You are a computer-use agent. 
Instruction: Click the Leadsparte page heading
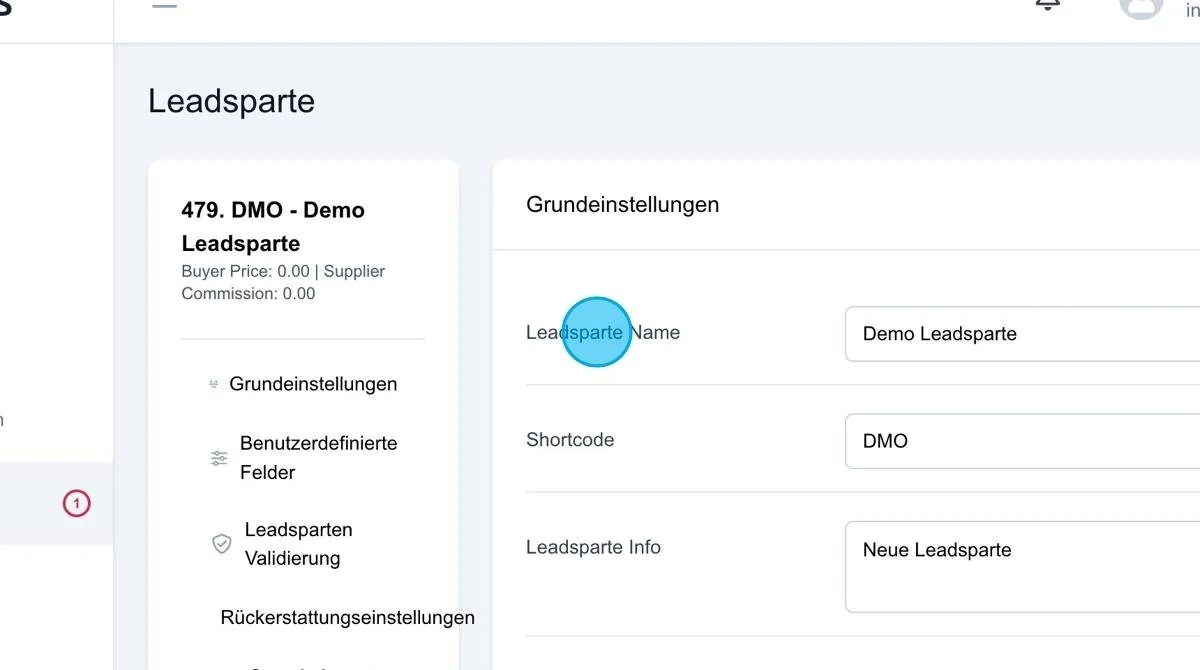(x=231, y=101)
